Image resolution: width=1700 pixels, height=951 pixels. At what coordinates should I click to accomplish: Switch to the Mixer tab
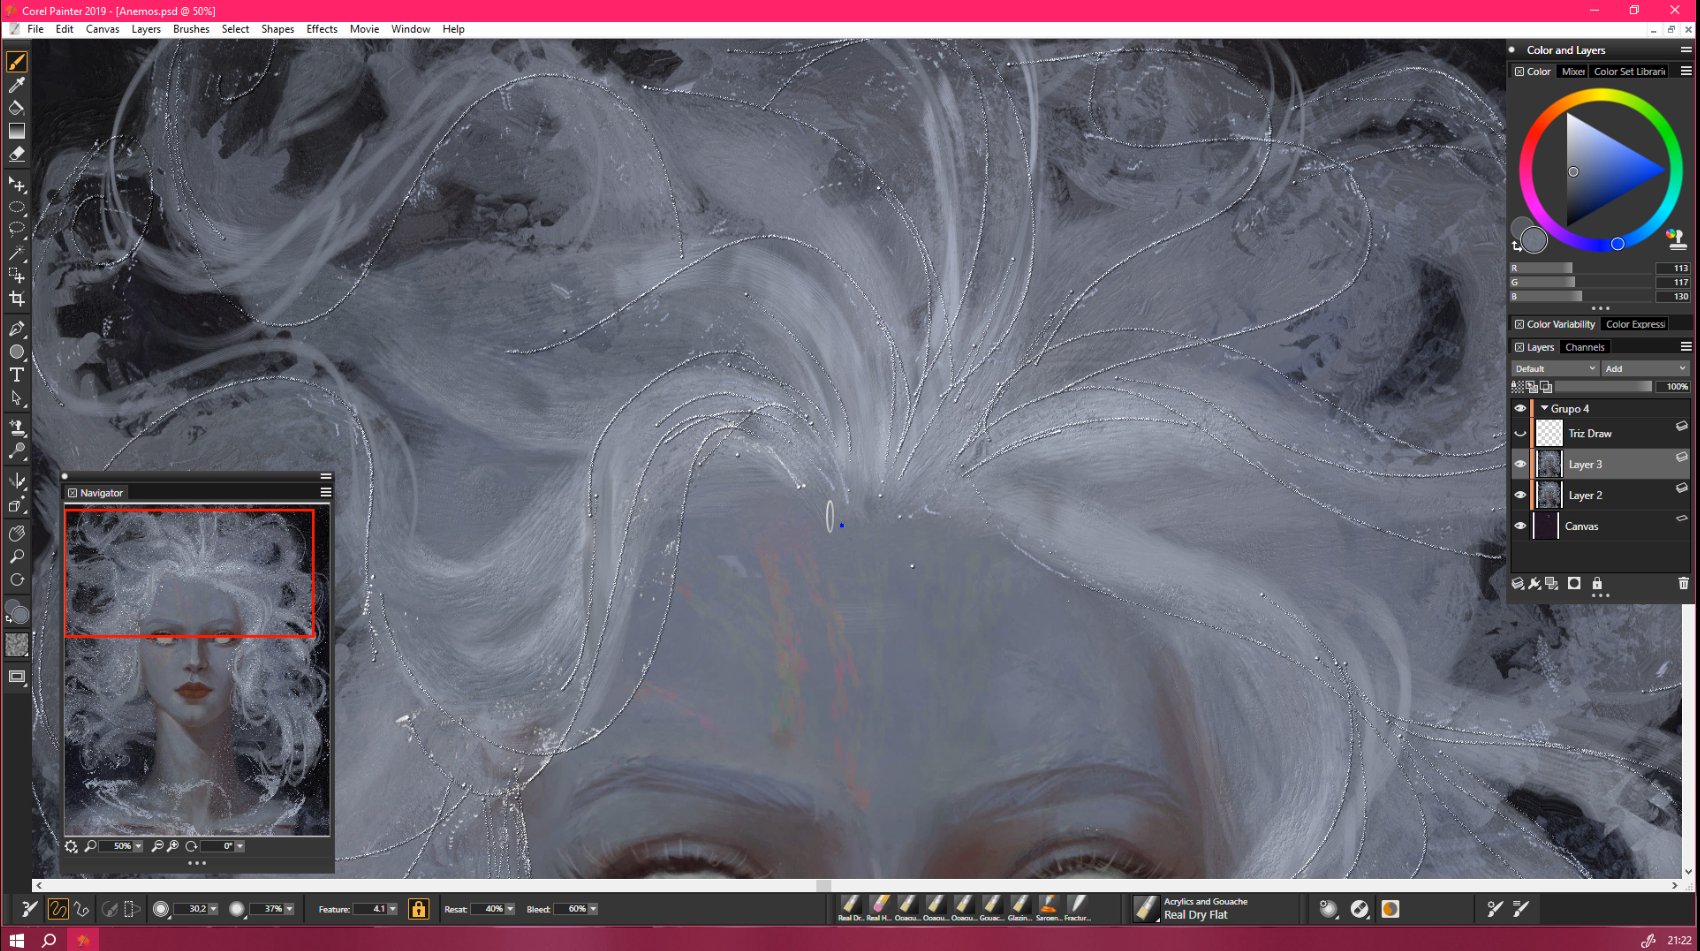click(x=1573, y=72)
